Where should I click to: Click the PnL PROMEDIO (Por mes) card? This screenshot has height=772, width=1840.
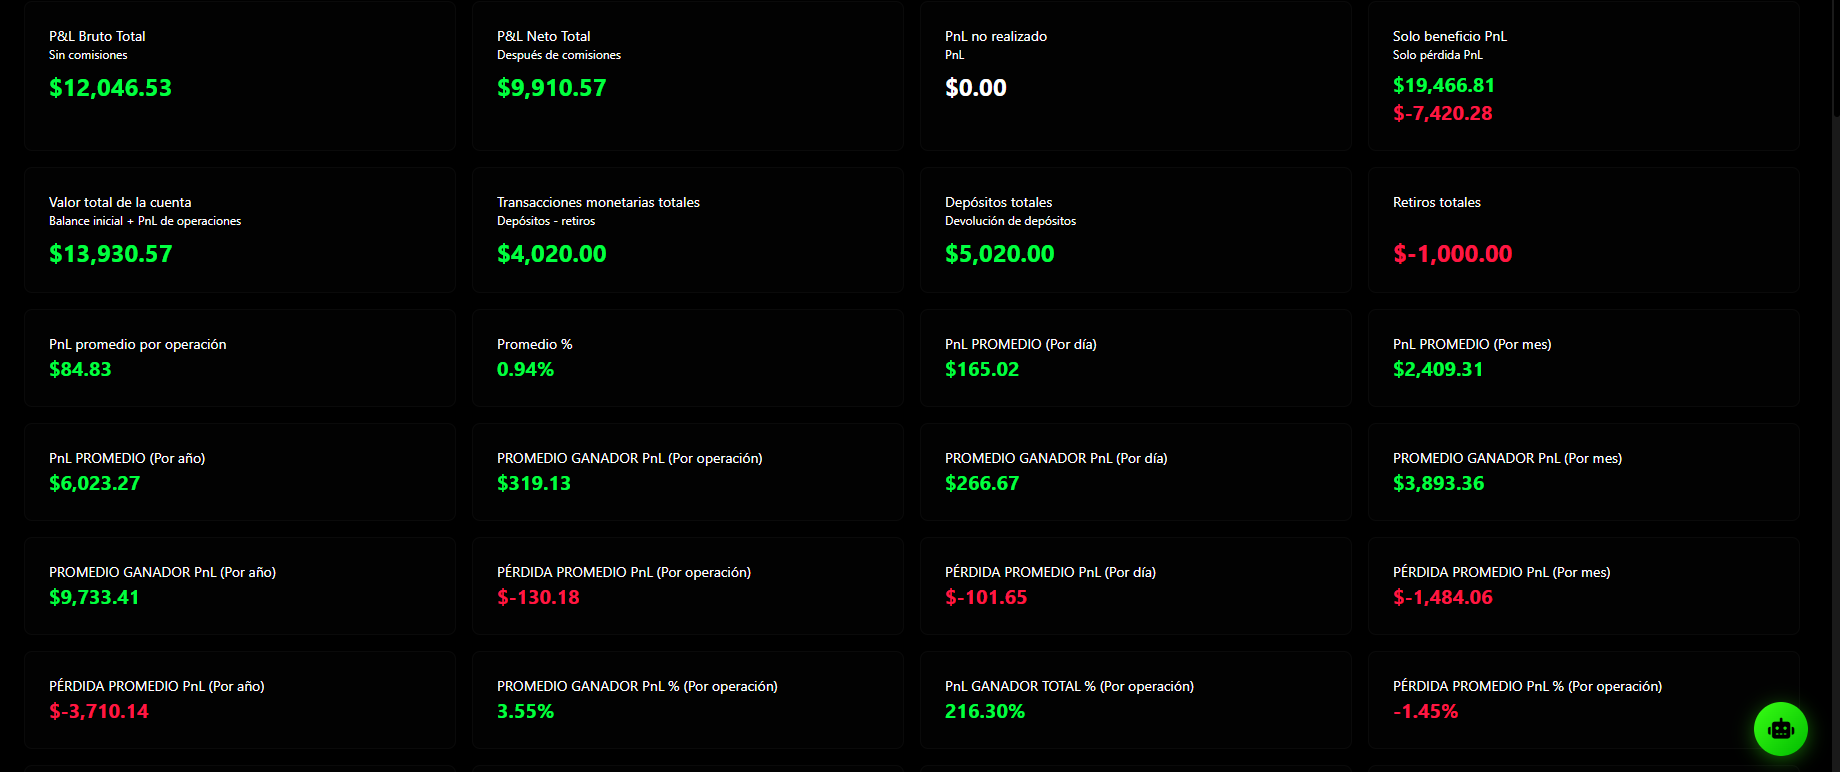[1583, 358]
